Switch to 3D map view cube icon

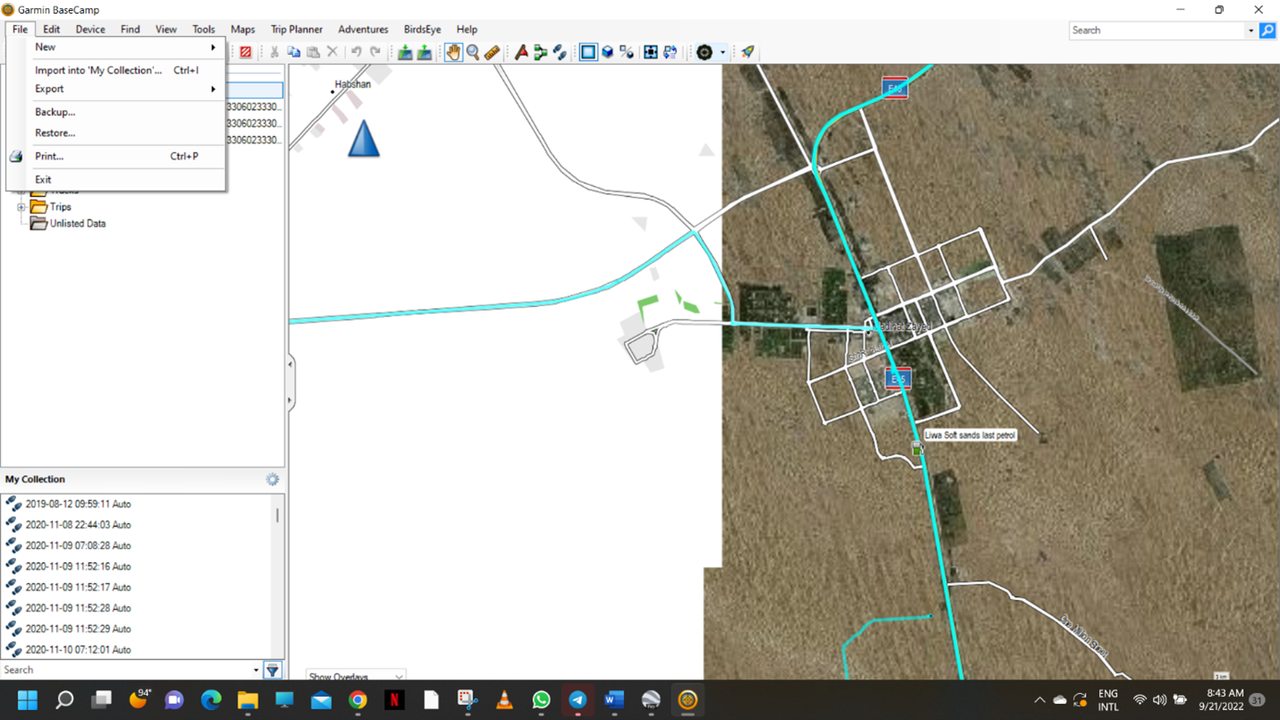click(x=607, y=52)
